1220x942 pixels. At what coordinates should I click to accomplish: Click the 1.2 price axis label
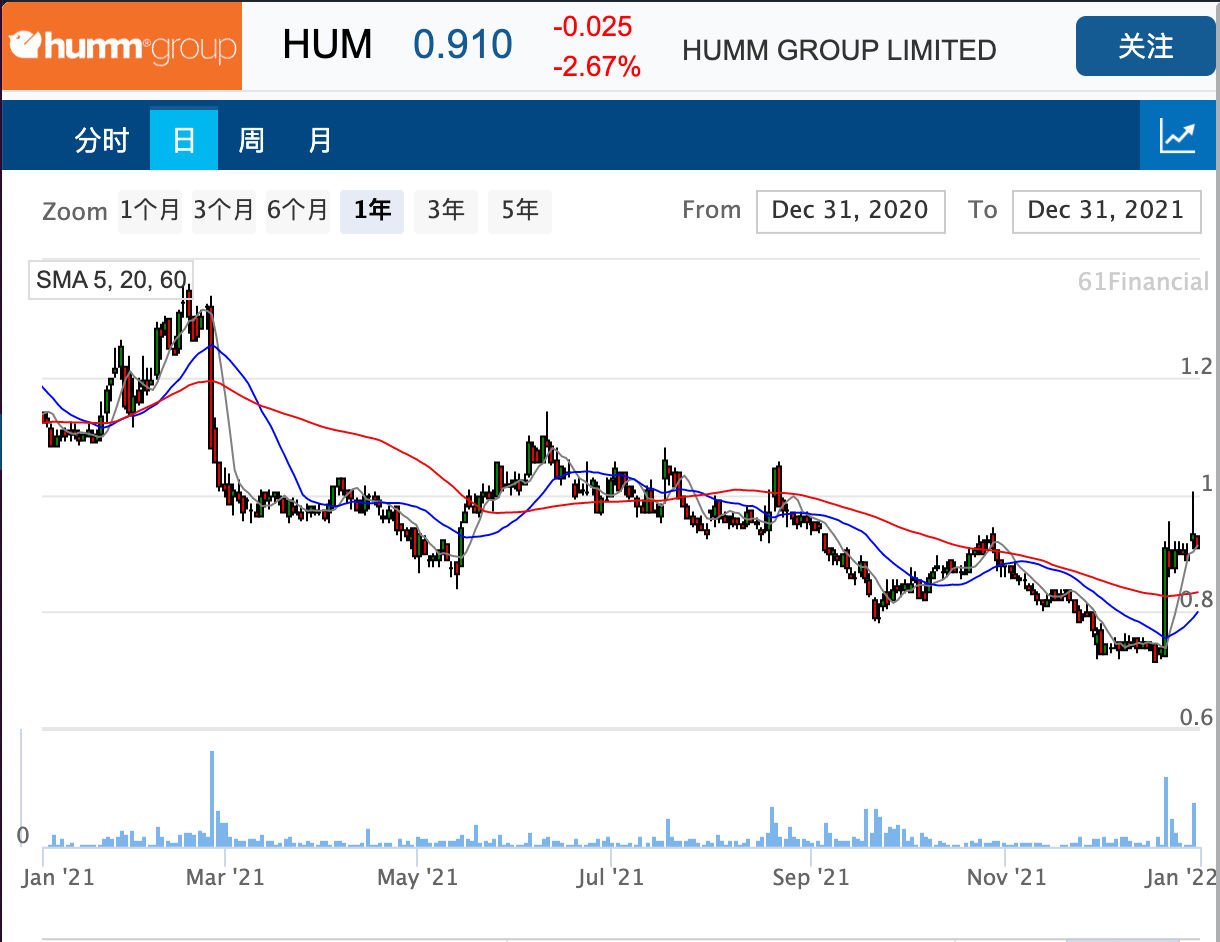(x=1195, y=366)
